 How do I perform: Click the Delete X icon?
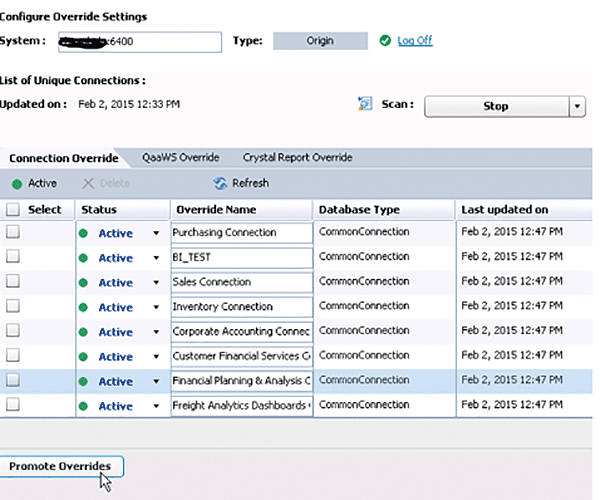[x=87, y=183]
